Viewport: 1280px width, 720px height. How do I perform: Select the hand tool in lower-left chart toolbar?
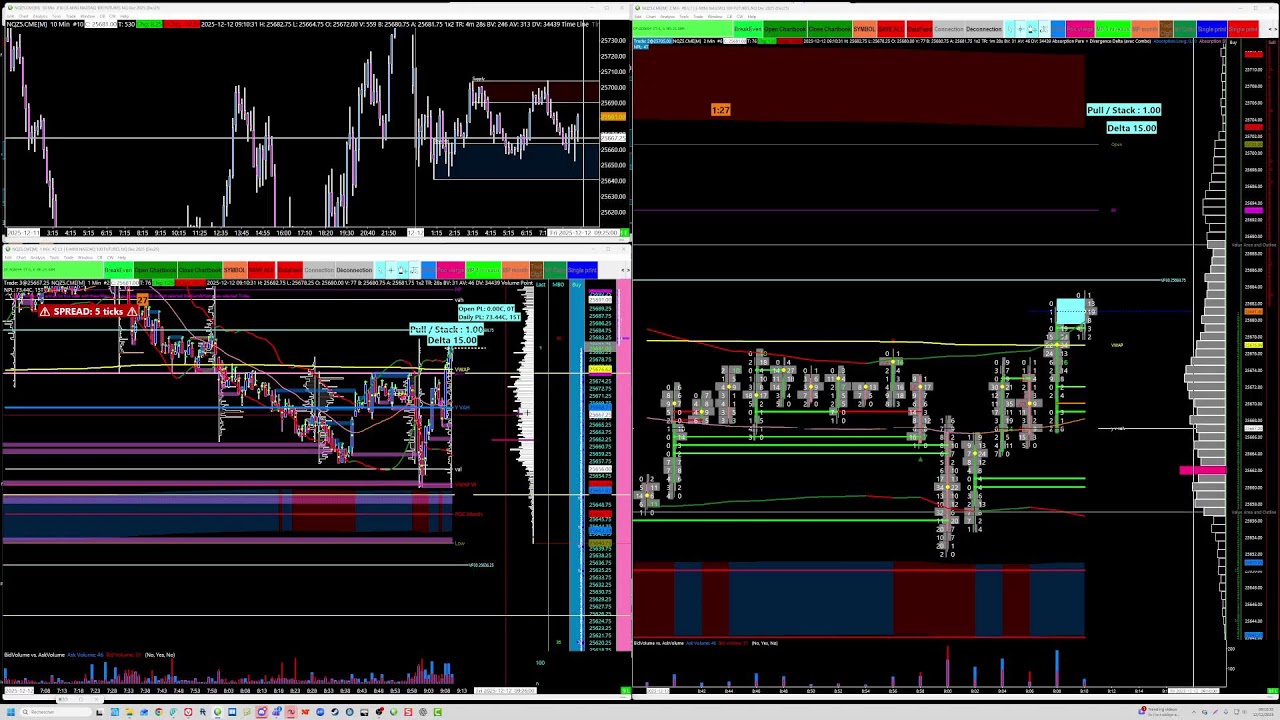pos(402,270)
